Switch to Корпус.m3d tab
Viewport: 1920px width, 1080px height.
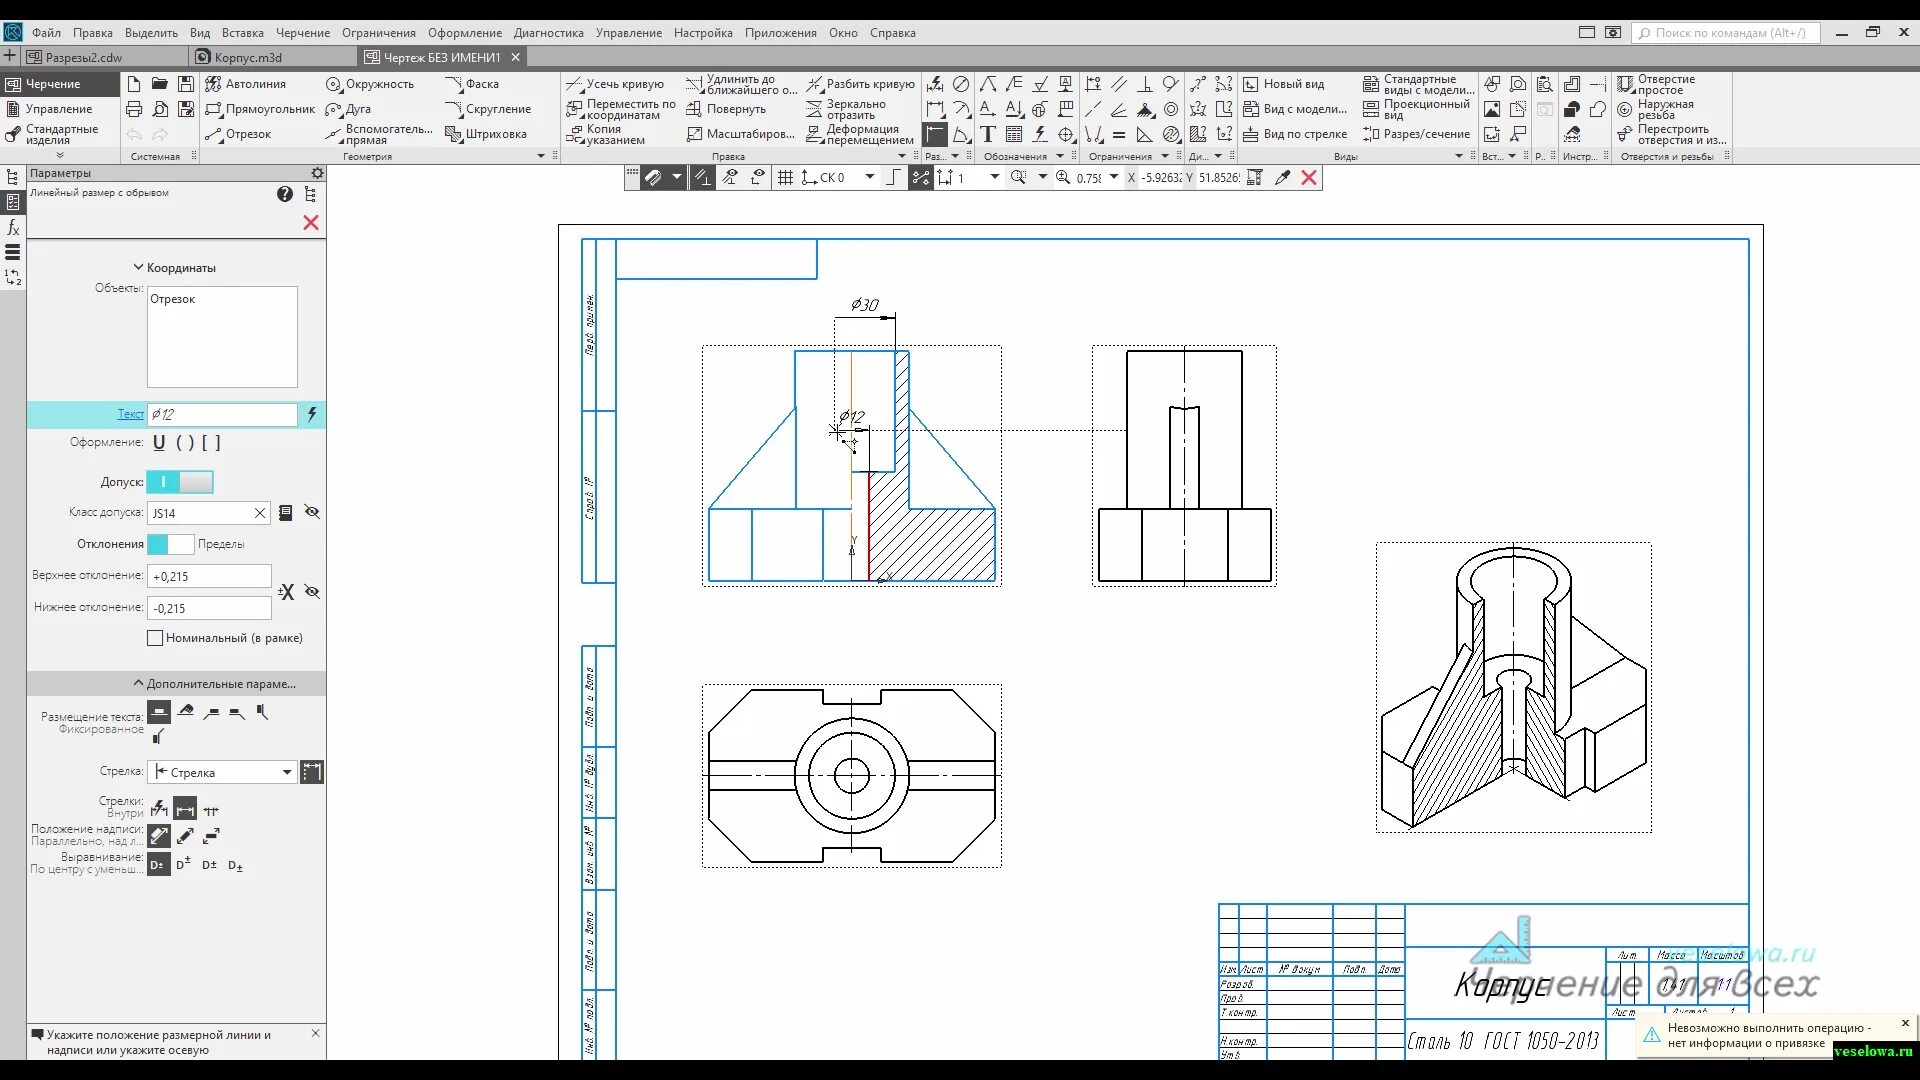point(248,57)
